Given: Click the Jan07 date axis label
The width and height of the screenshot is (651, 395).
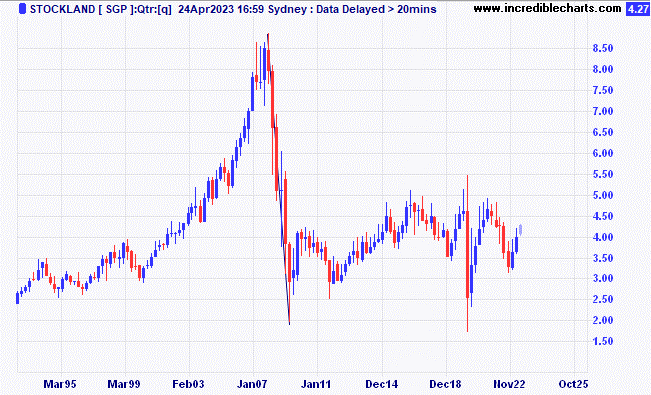Looking at the screenshot, I should pos(252,384).
